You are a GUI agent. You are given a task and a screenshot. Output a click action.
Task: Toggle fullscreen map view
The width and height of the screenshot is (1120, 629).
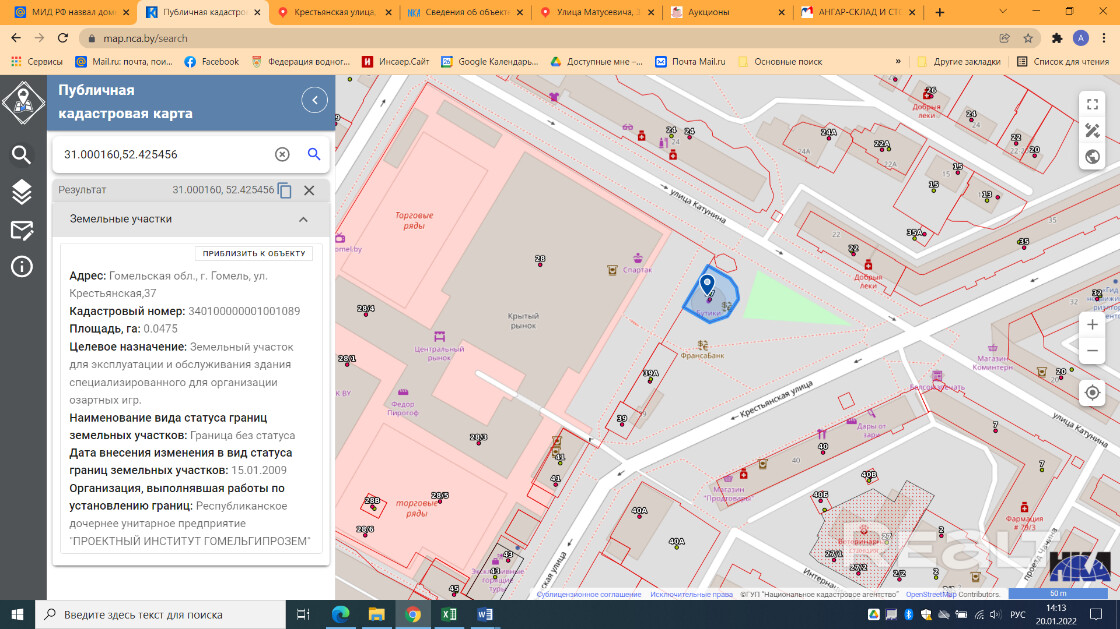(1092, 105)
